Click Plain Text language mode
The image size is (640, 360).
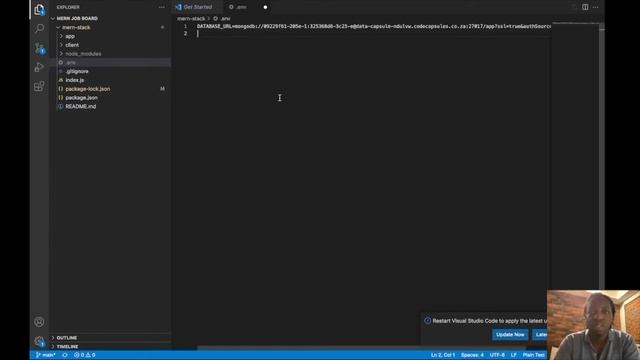click(533, 355)
